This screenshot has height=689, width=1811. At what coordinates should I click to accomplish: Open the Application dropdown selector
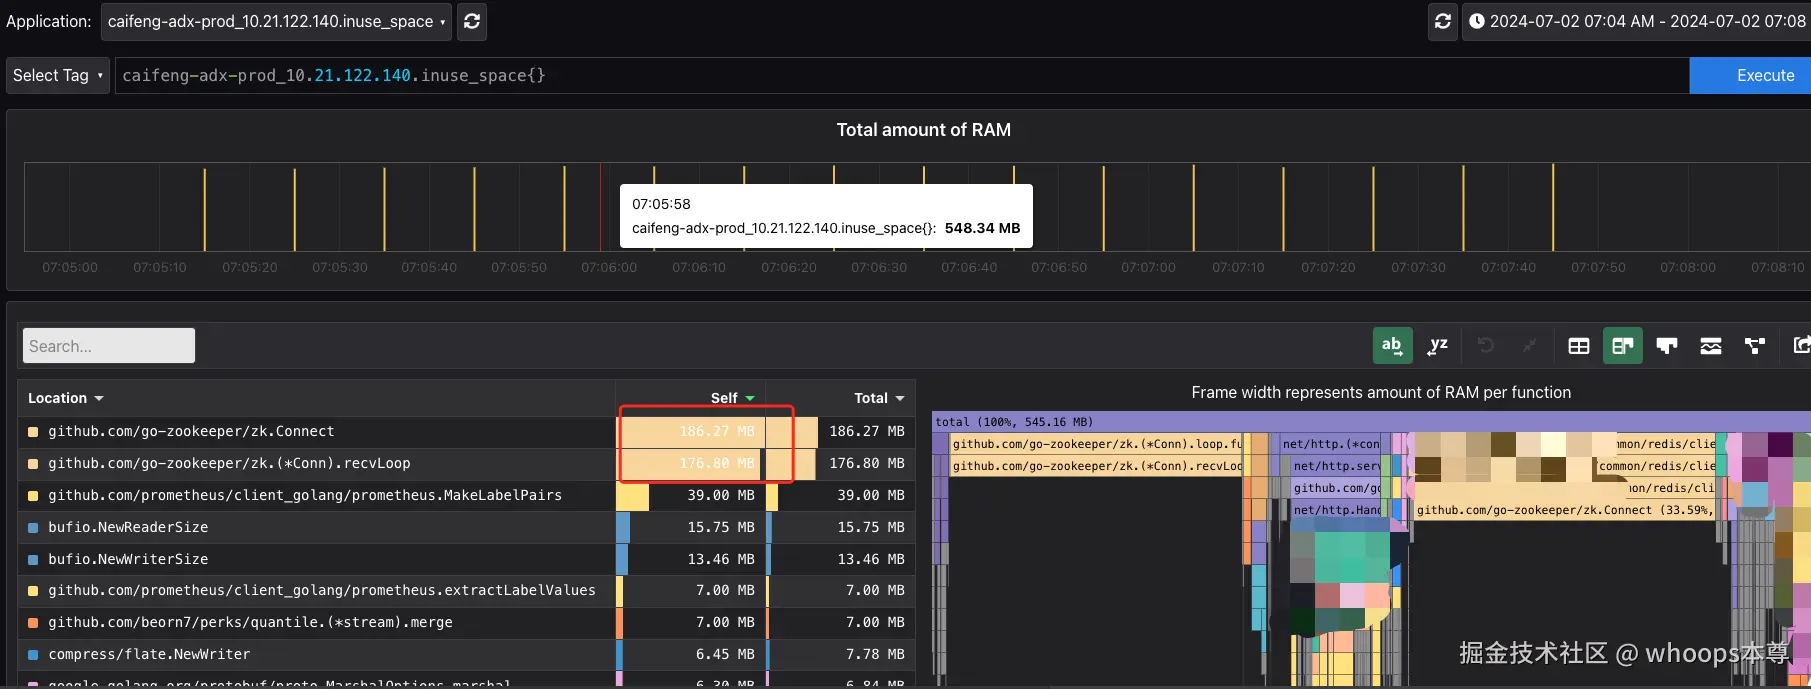point(276,21)
